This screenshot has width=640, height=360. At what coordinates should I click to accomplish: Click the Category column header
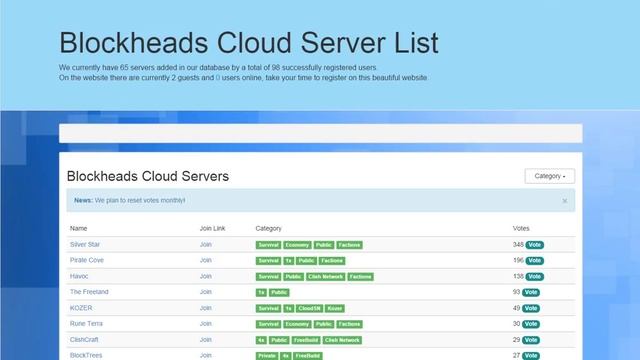click(269, 229)
